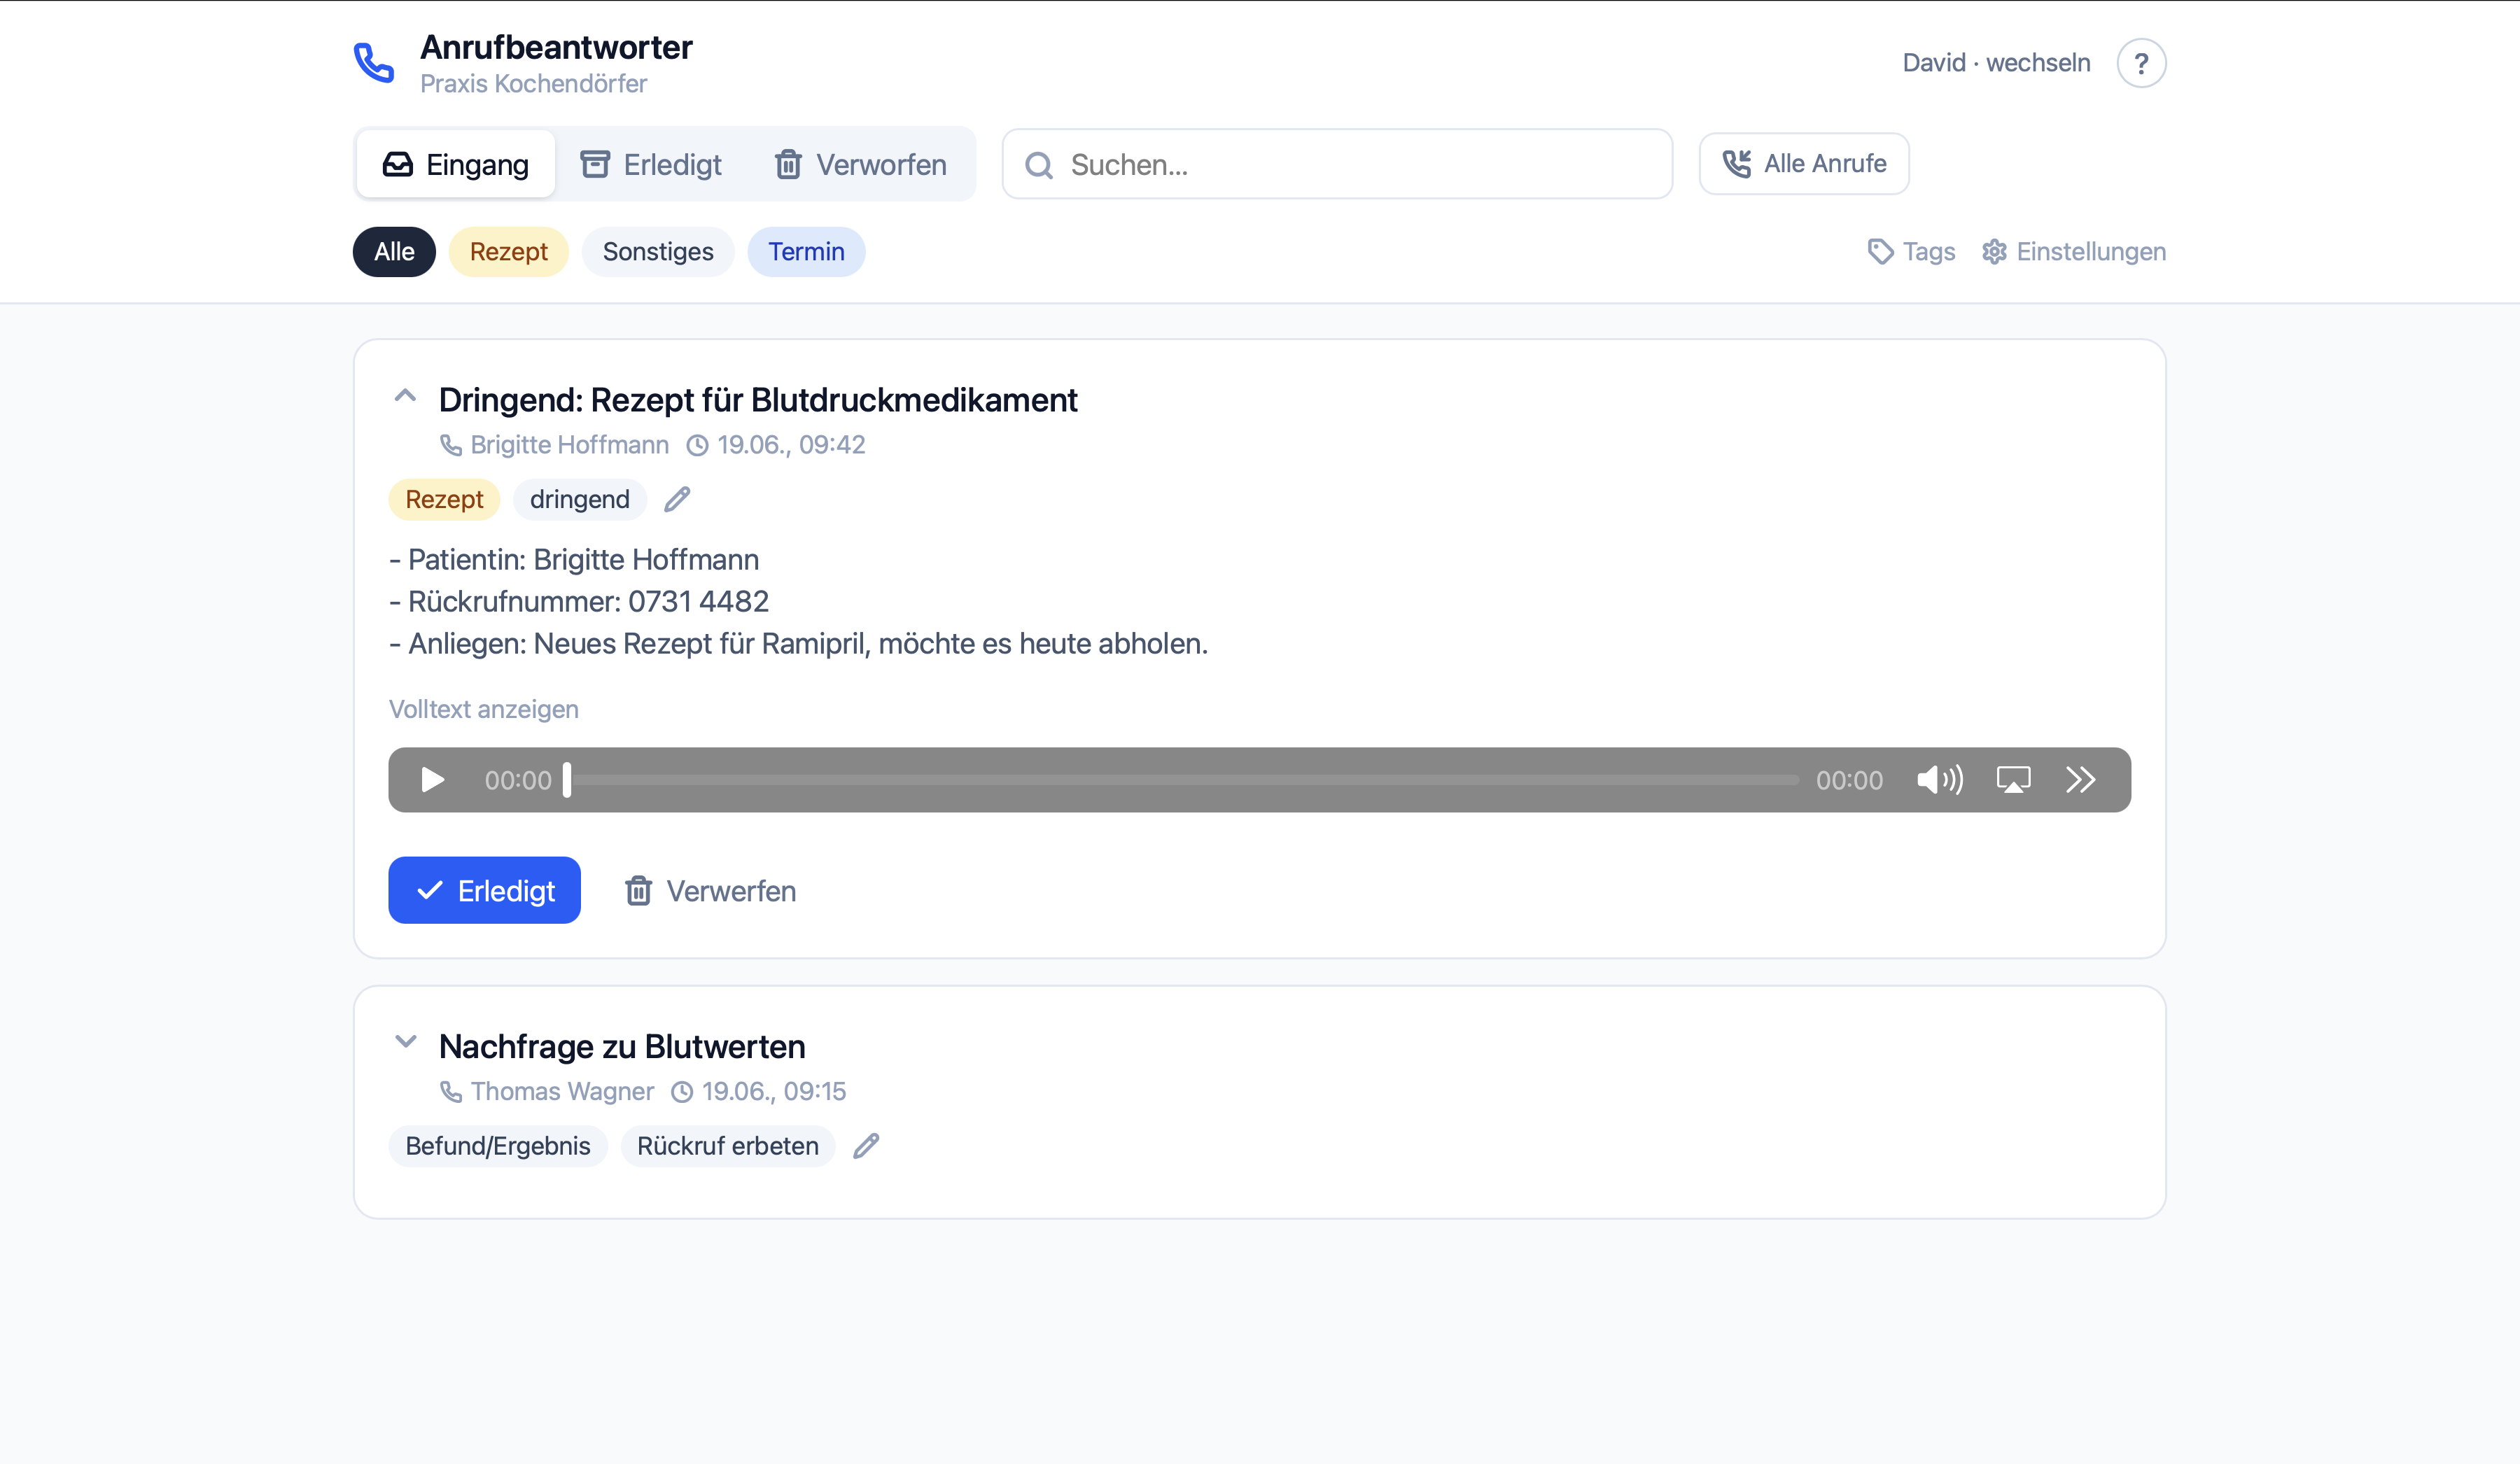This screenshot has width=2520, height=1464.
Task: Switch to the Erledigt tab
Action: tap(651, 164)
